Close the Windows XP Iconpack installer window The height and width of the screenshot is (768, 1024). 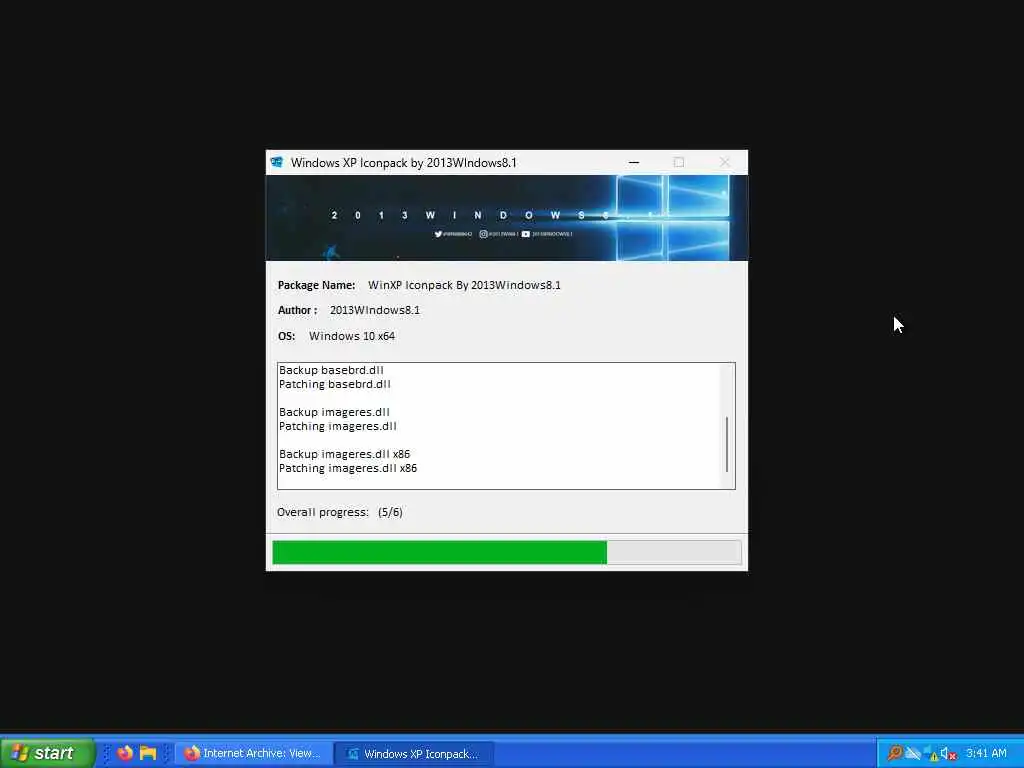coord(724,162)
